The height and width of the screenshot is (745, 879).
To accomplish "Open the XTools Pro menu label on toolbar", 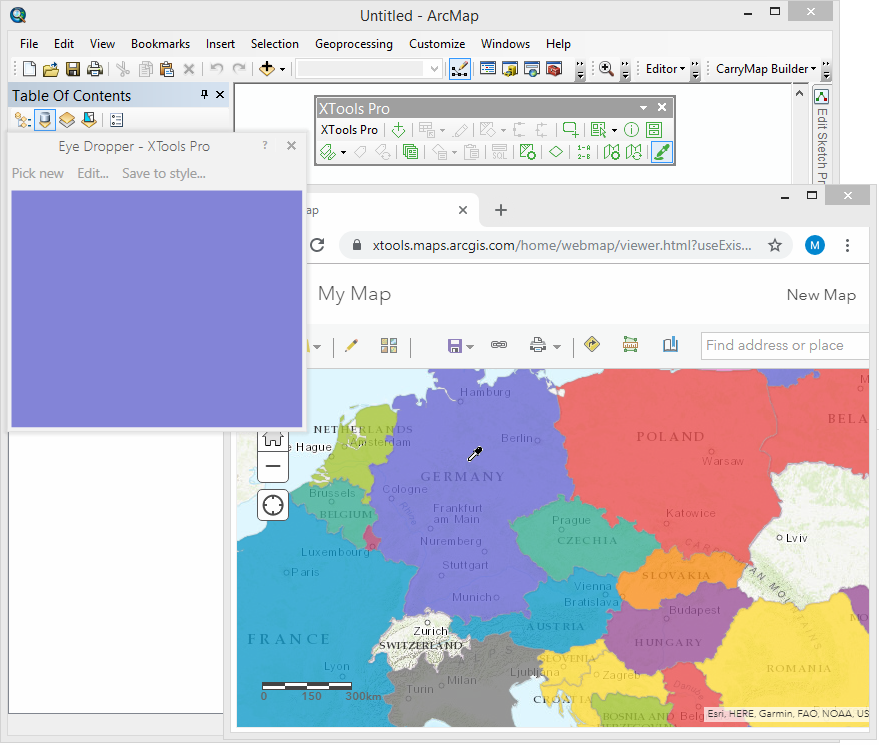I will pyautogui.click(x=349, y=130).
